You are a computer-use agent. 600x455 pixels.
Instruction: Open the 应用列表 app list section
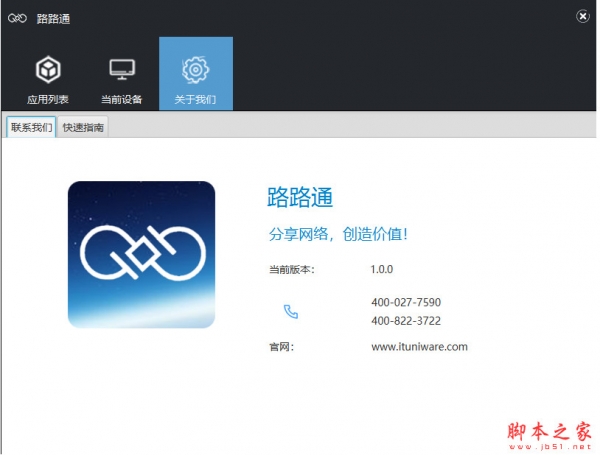[x=48, y=80]
